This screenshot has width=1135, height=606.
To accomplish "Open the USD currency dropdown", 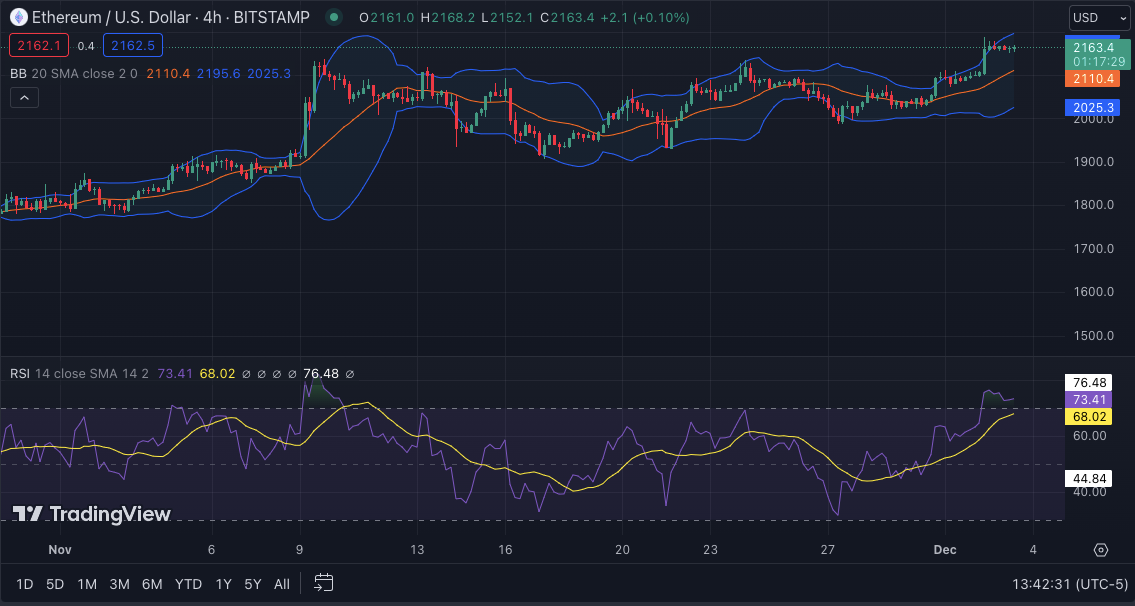I will pyautogui.click(x=1094, y=17).
